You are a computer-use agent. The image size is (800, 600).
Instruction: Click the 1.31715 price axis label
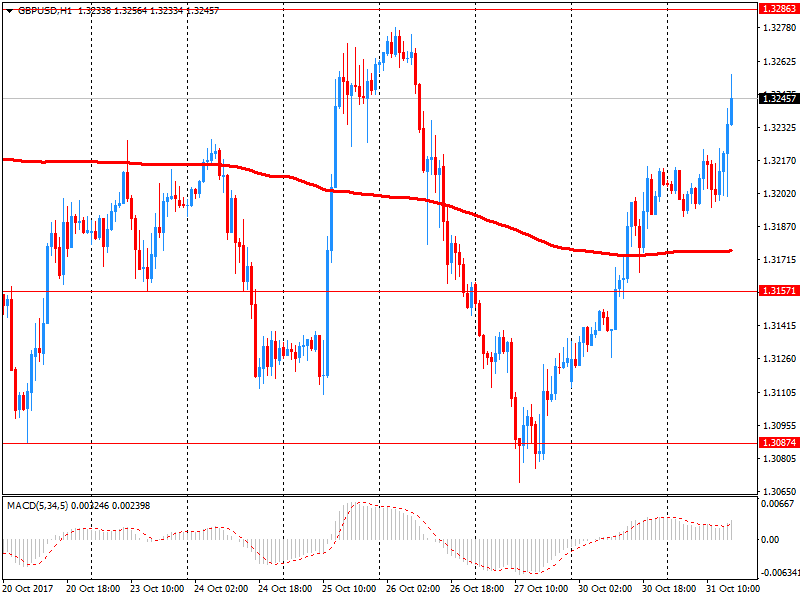pos(779,260)
